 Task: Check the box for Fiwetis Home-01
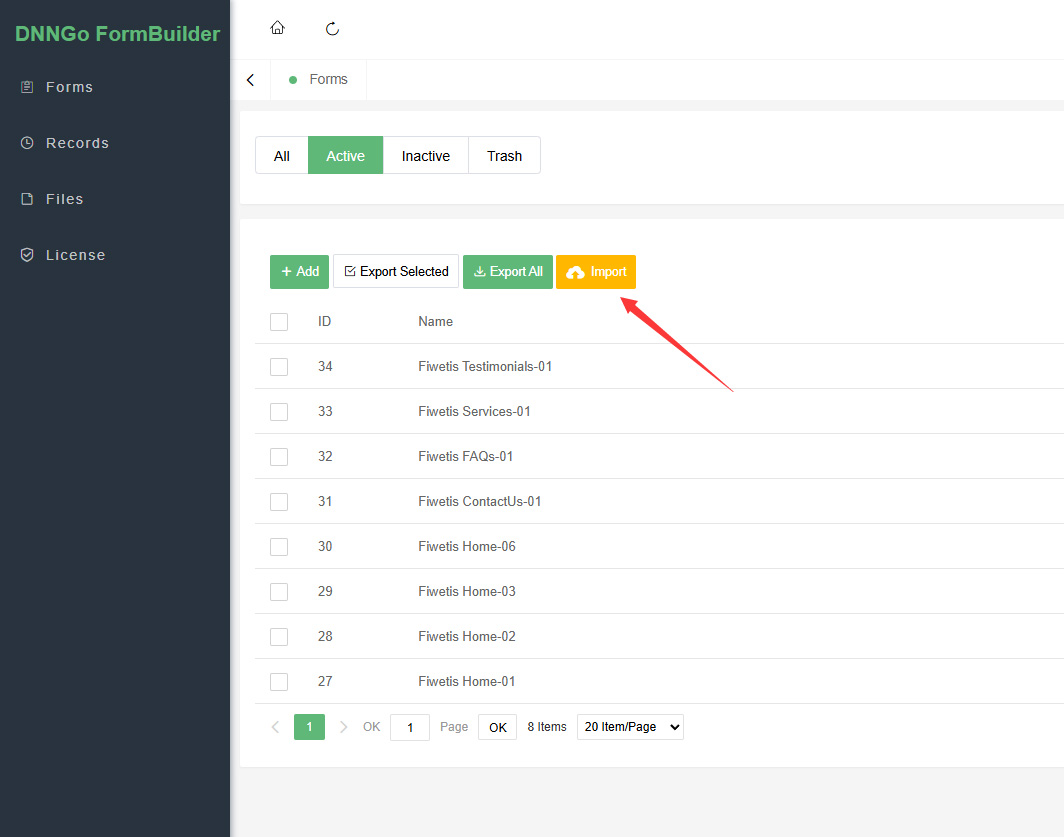pyautogui.click(x=279, y=682)
